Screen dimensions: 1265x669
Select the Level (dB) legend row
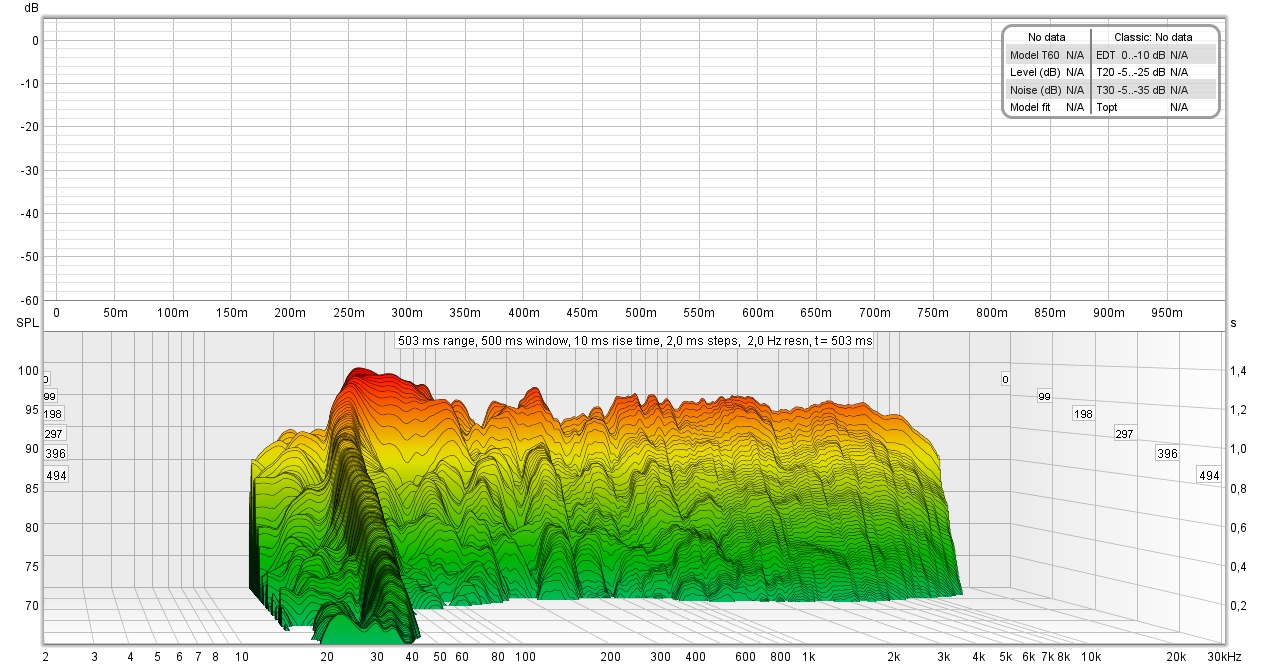pyautogui.click(x=1047, y=72)
